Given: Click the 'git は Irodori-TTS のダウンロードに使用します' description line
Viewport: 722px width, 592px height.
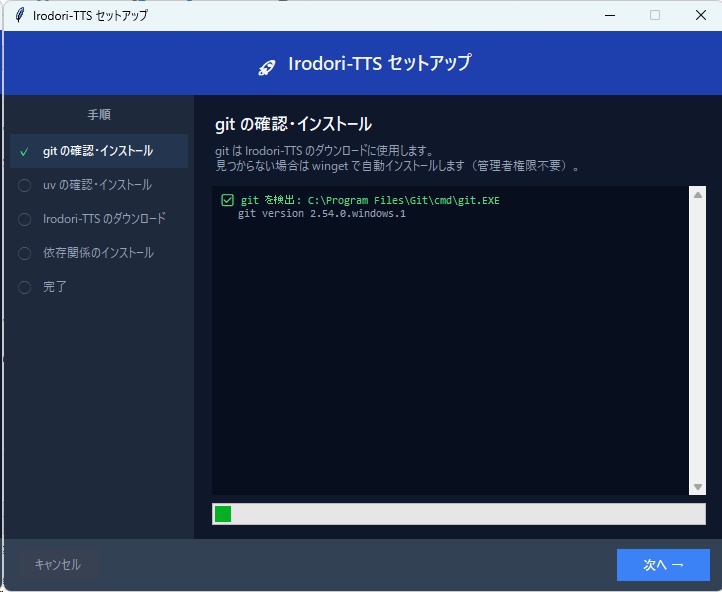Looking at the screenshot, I should [x=324, y=151].
